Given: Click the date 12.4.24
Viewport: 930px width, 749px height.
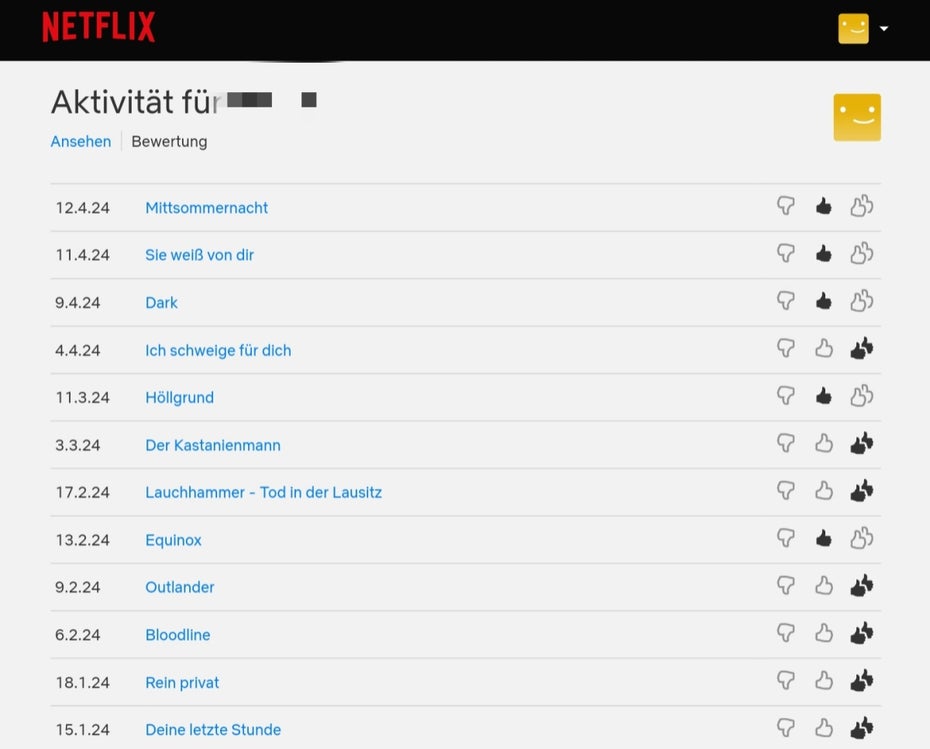Looking at the screenshot, I should pos(82,208).
